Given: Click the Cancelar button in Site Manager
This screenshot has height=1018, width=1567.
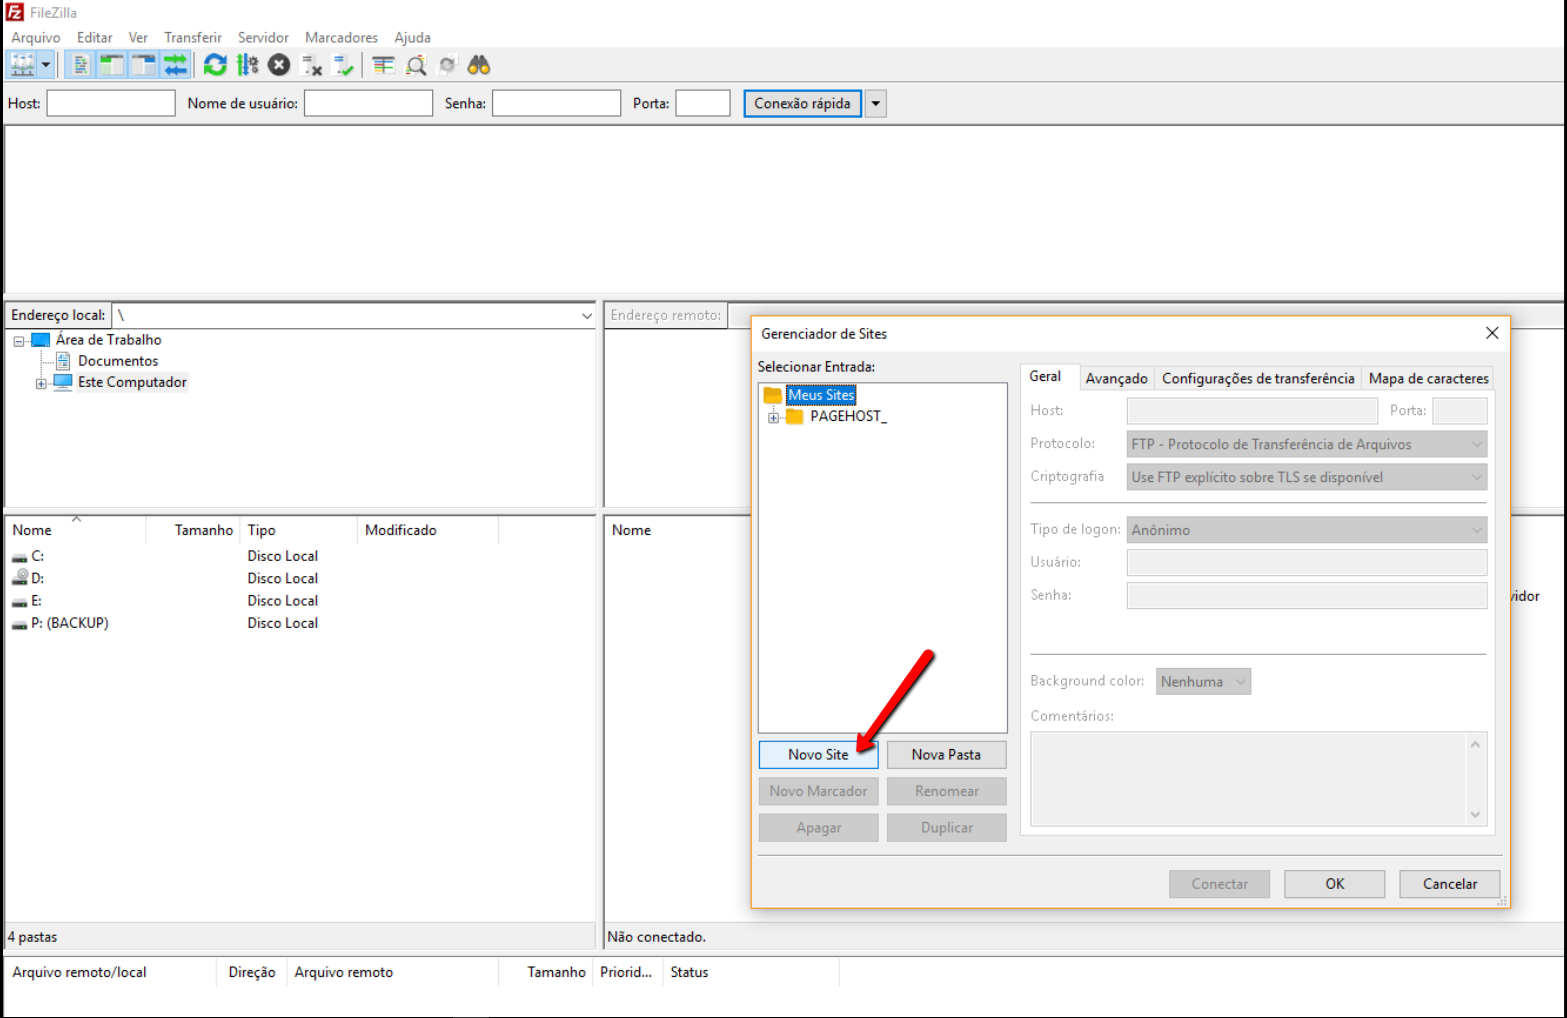Looking at the screenshot, I should click(1449, 884).
